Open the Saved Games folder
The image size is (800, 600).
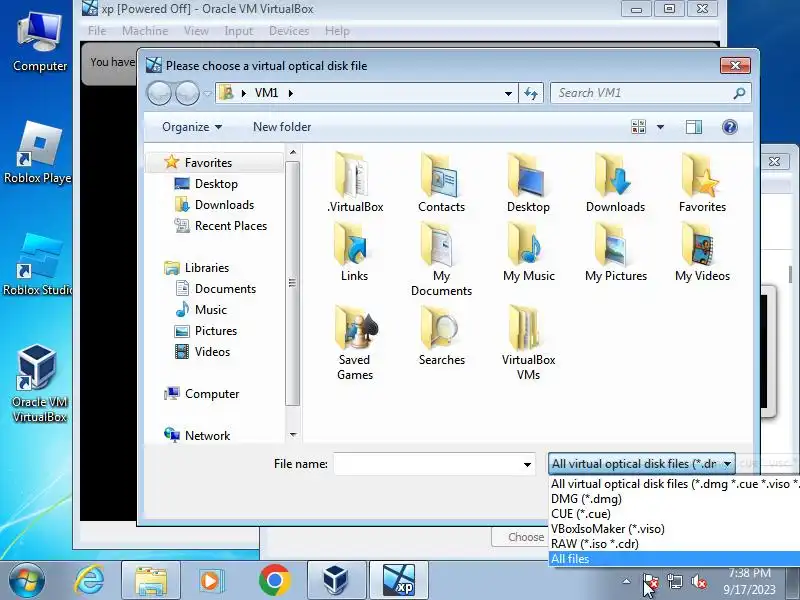tap(355, 343)
